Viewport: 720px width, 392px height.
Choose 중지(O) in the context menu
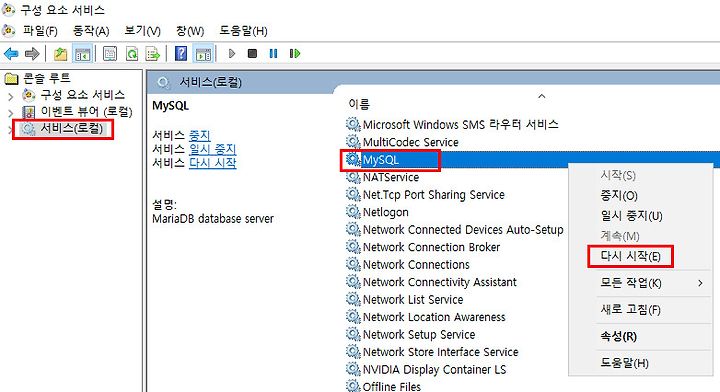(641, 196)
